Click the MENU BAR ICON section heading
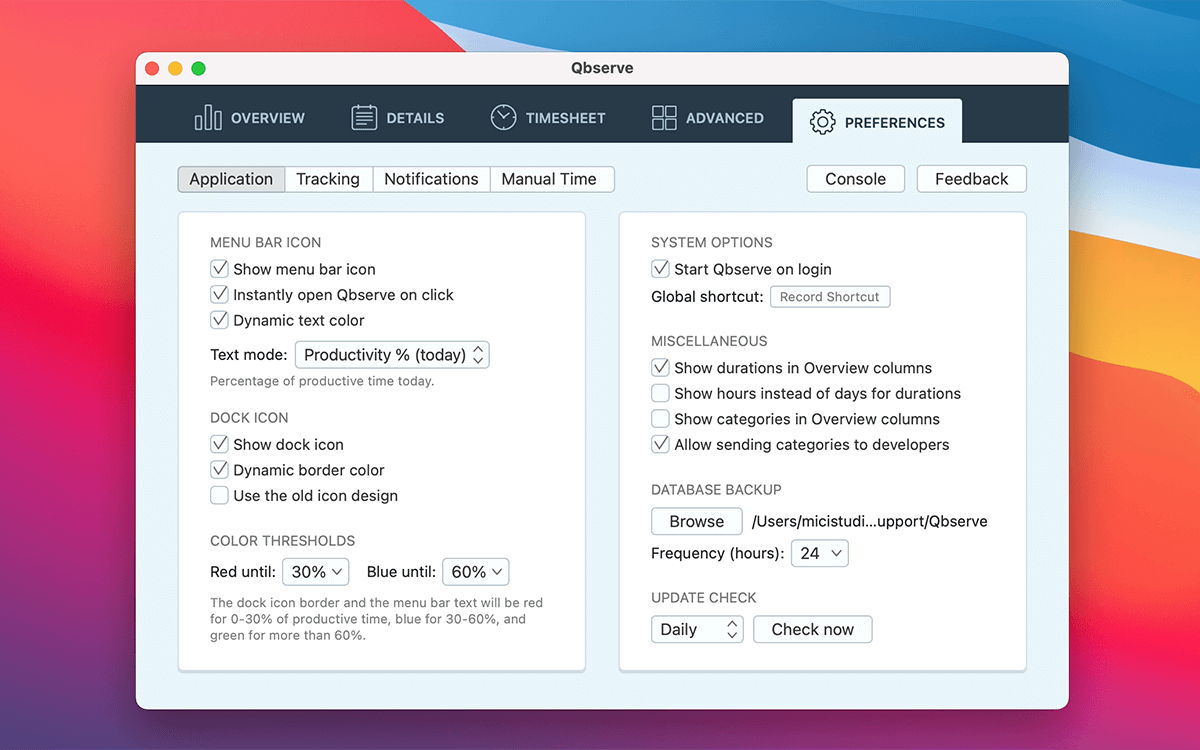The image size is (1200, 750). pyautogui.click(x=266, y=242)
